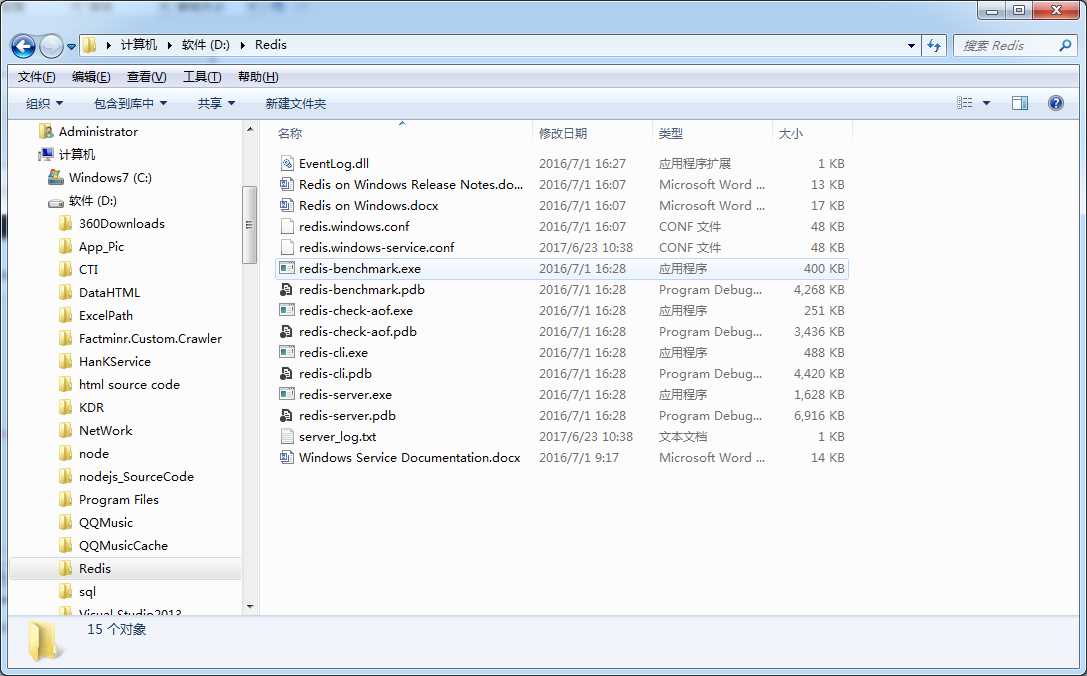Viewport: 1087px width, 676px height.
Task: Select redis.windows-service.conf file icon
Action: tap(287, 248)
